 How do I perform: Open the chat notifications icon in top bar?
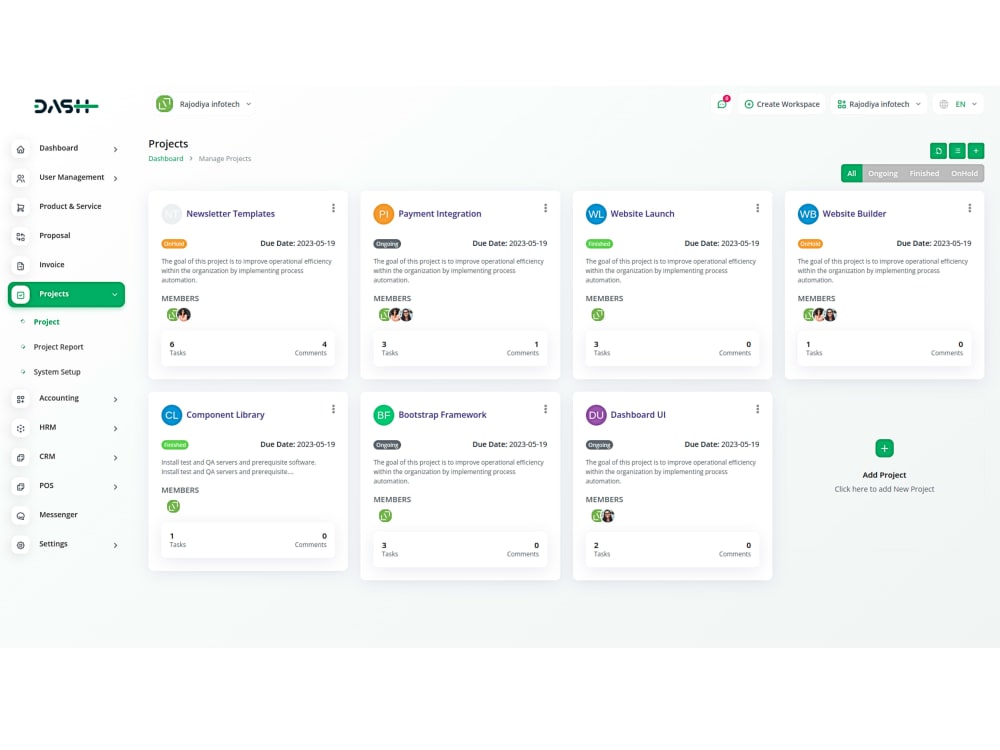click(721, 103)
